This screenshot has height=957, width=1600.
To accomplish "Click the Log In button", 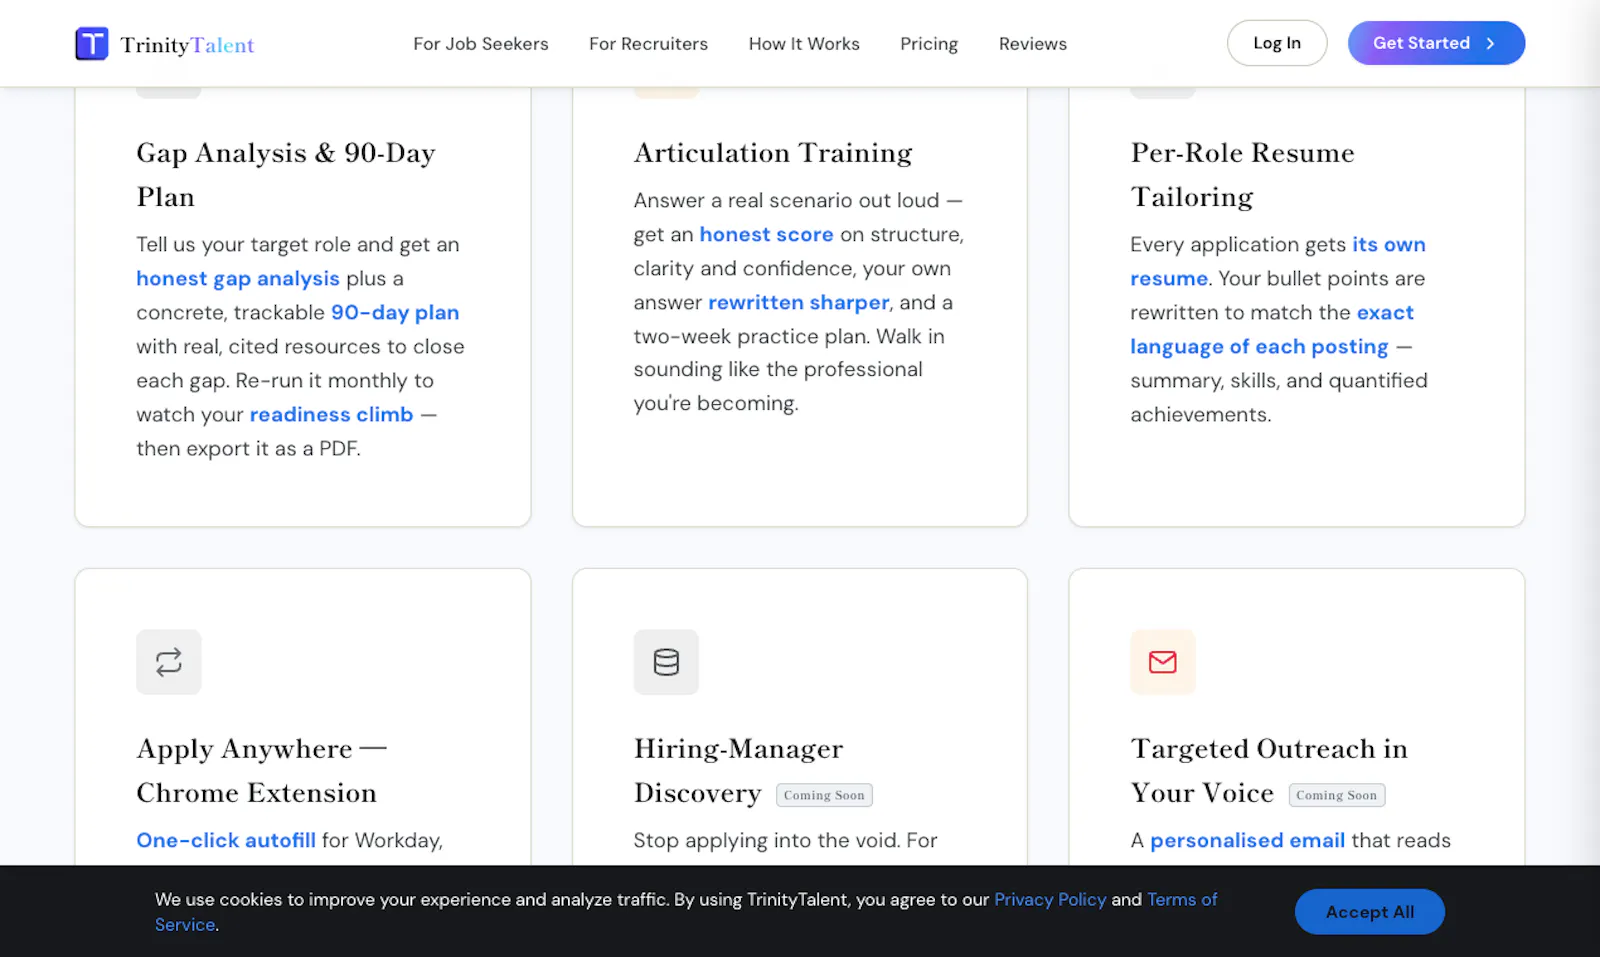I will tap(1277, 43).
